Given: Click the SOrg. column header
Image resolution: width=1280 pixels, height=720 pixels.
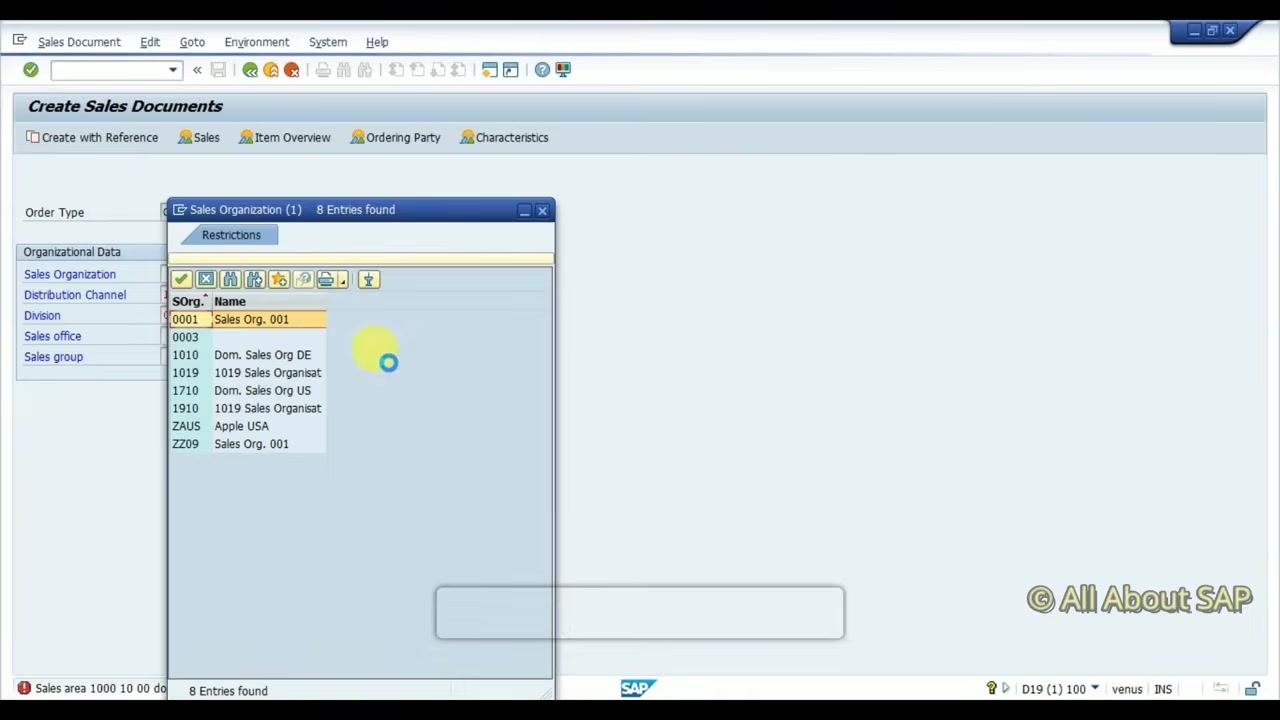Looking at the screenshot, I should coord(190,302).
